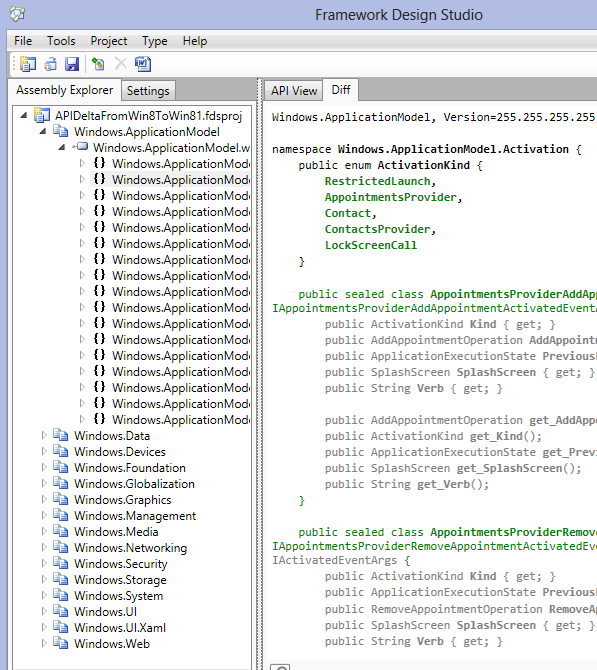Click the Windows.Data assembly icon
597x670 pixels.
tap(61, 435)
